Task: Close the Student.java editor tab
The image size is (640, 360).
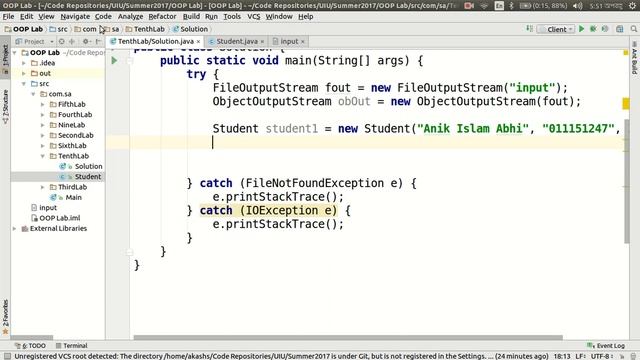Action: [x=262, y=42]
